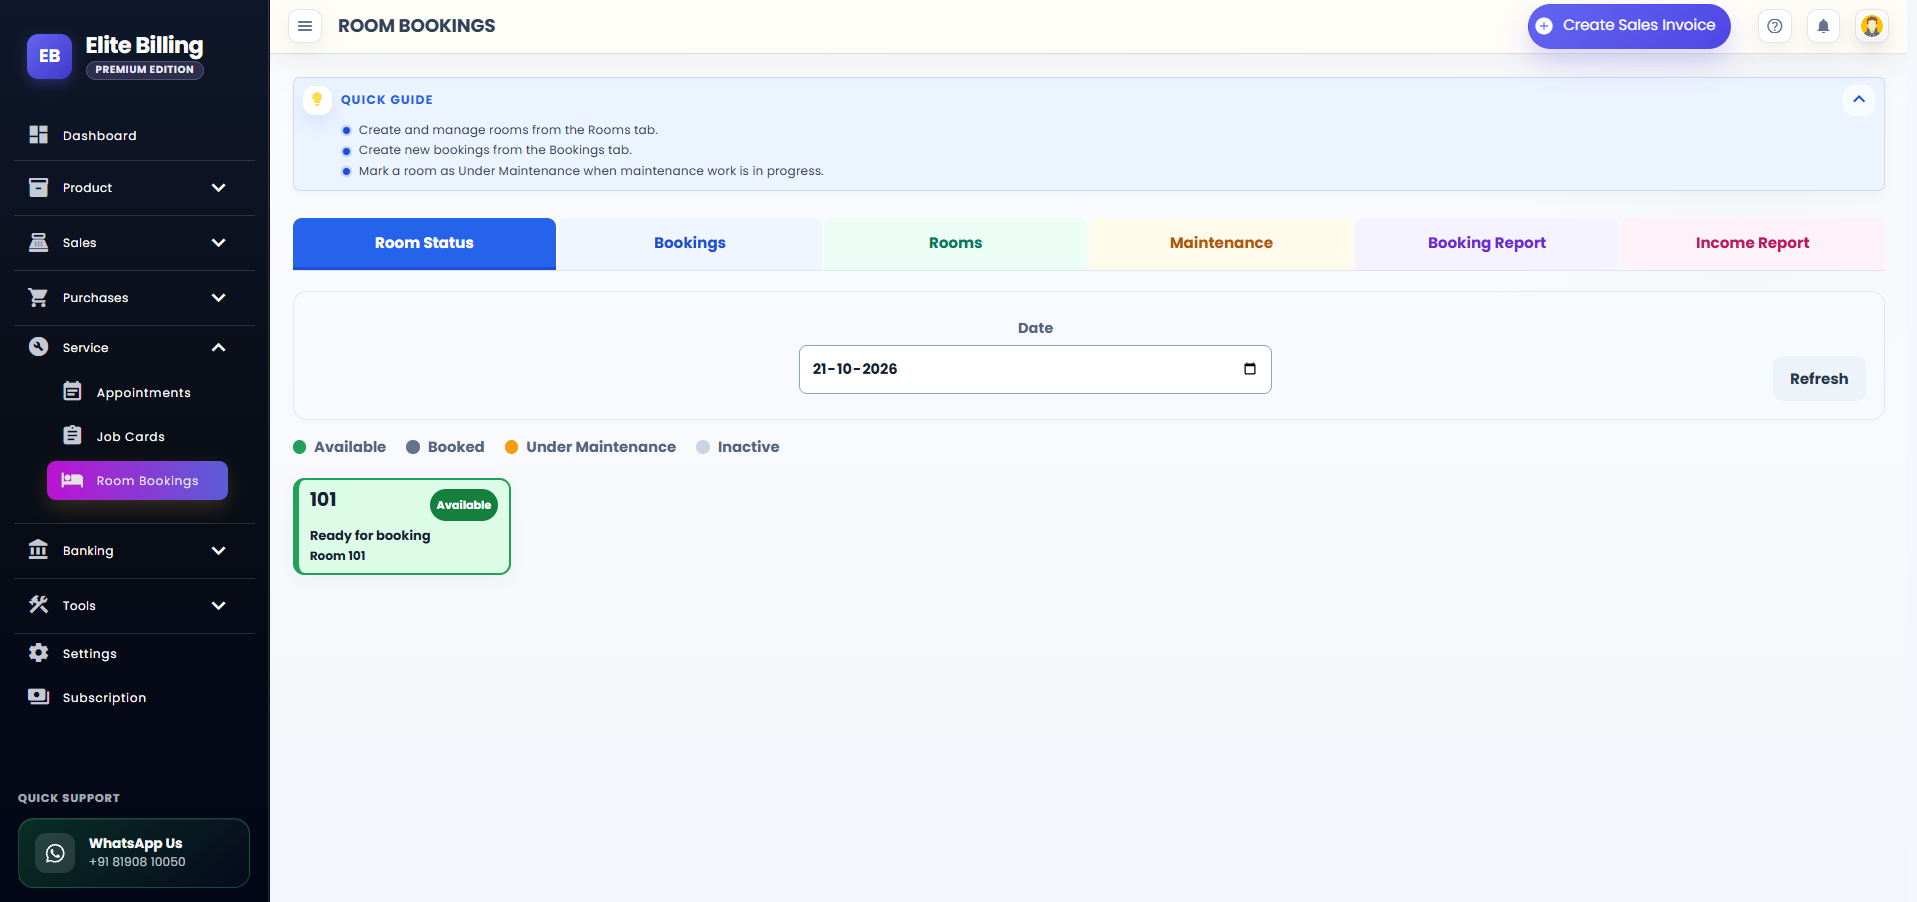The width and height of the screenshot is (1917, 902).
Task: Click the Settings gear icon
Action: pyautogui.click(x=38, y=652)
